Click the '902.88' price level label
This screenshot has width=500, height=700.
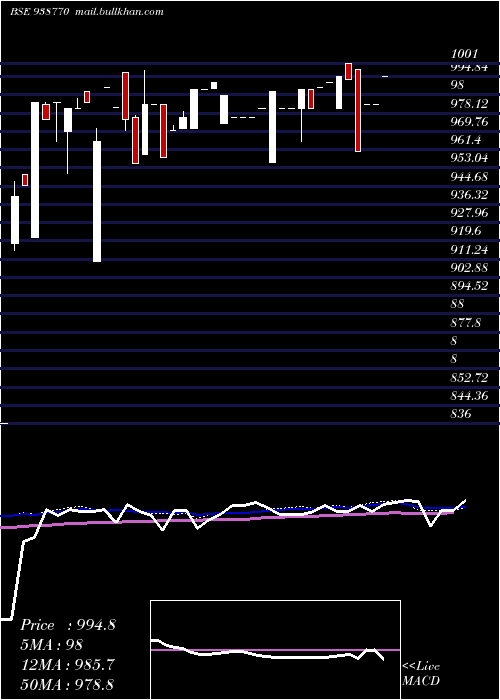coord(469,268)
